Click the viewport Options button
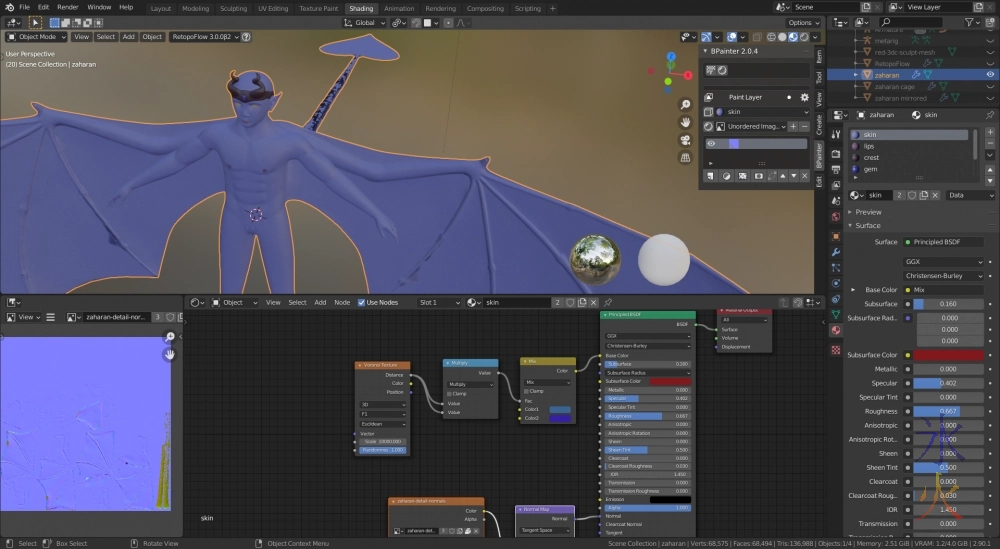The width and height of the screenshot is (1000, 549). click(x=802, y=22)
